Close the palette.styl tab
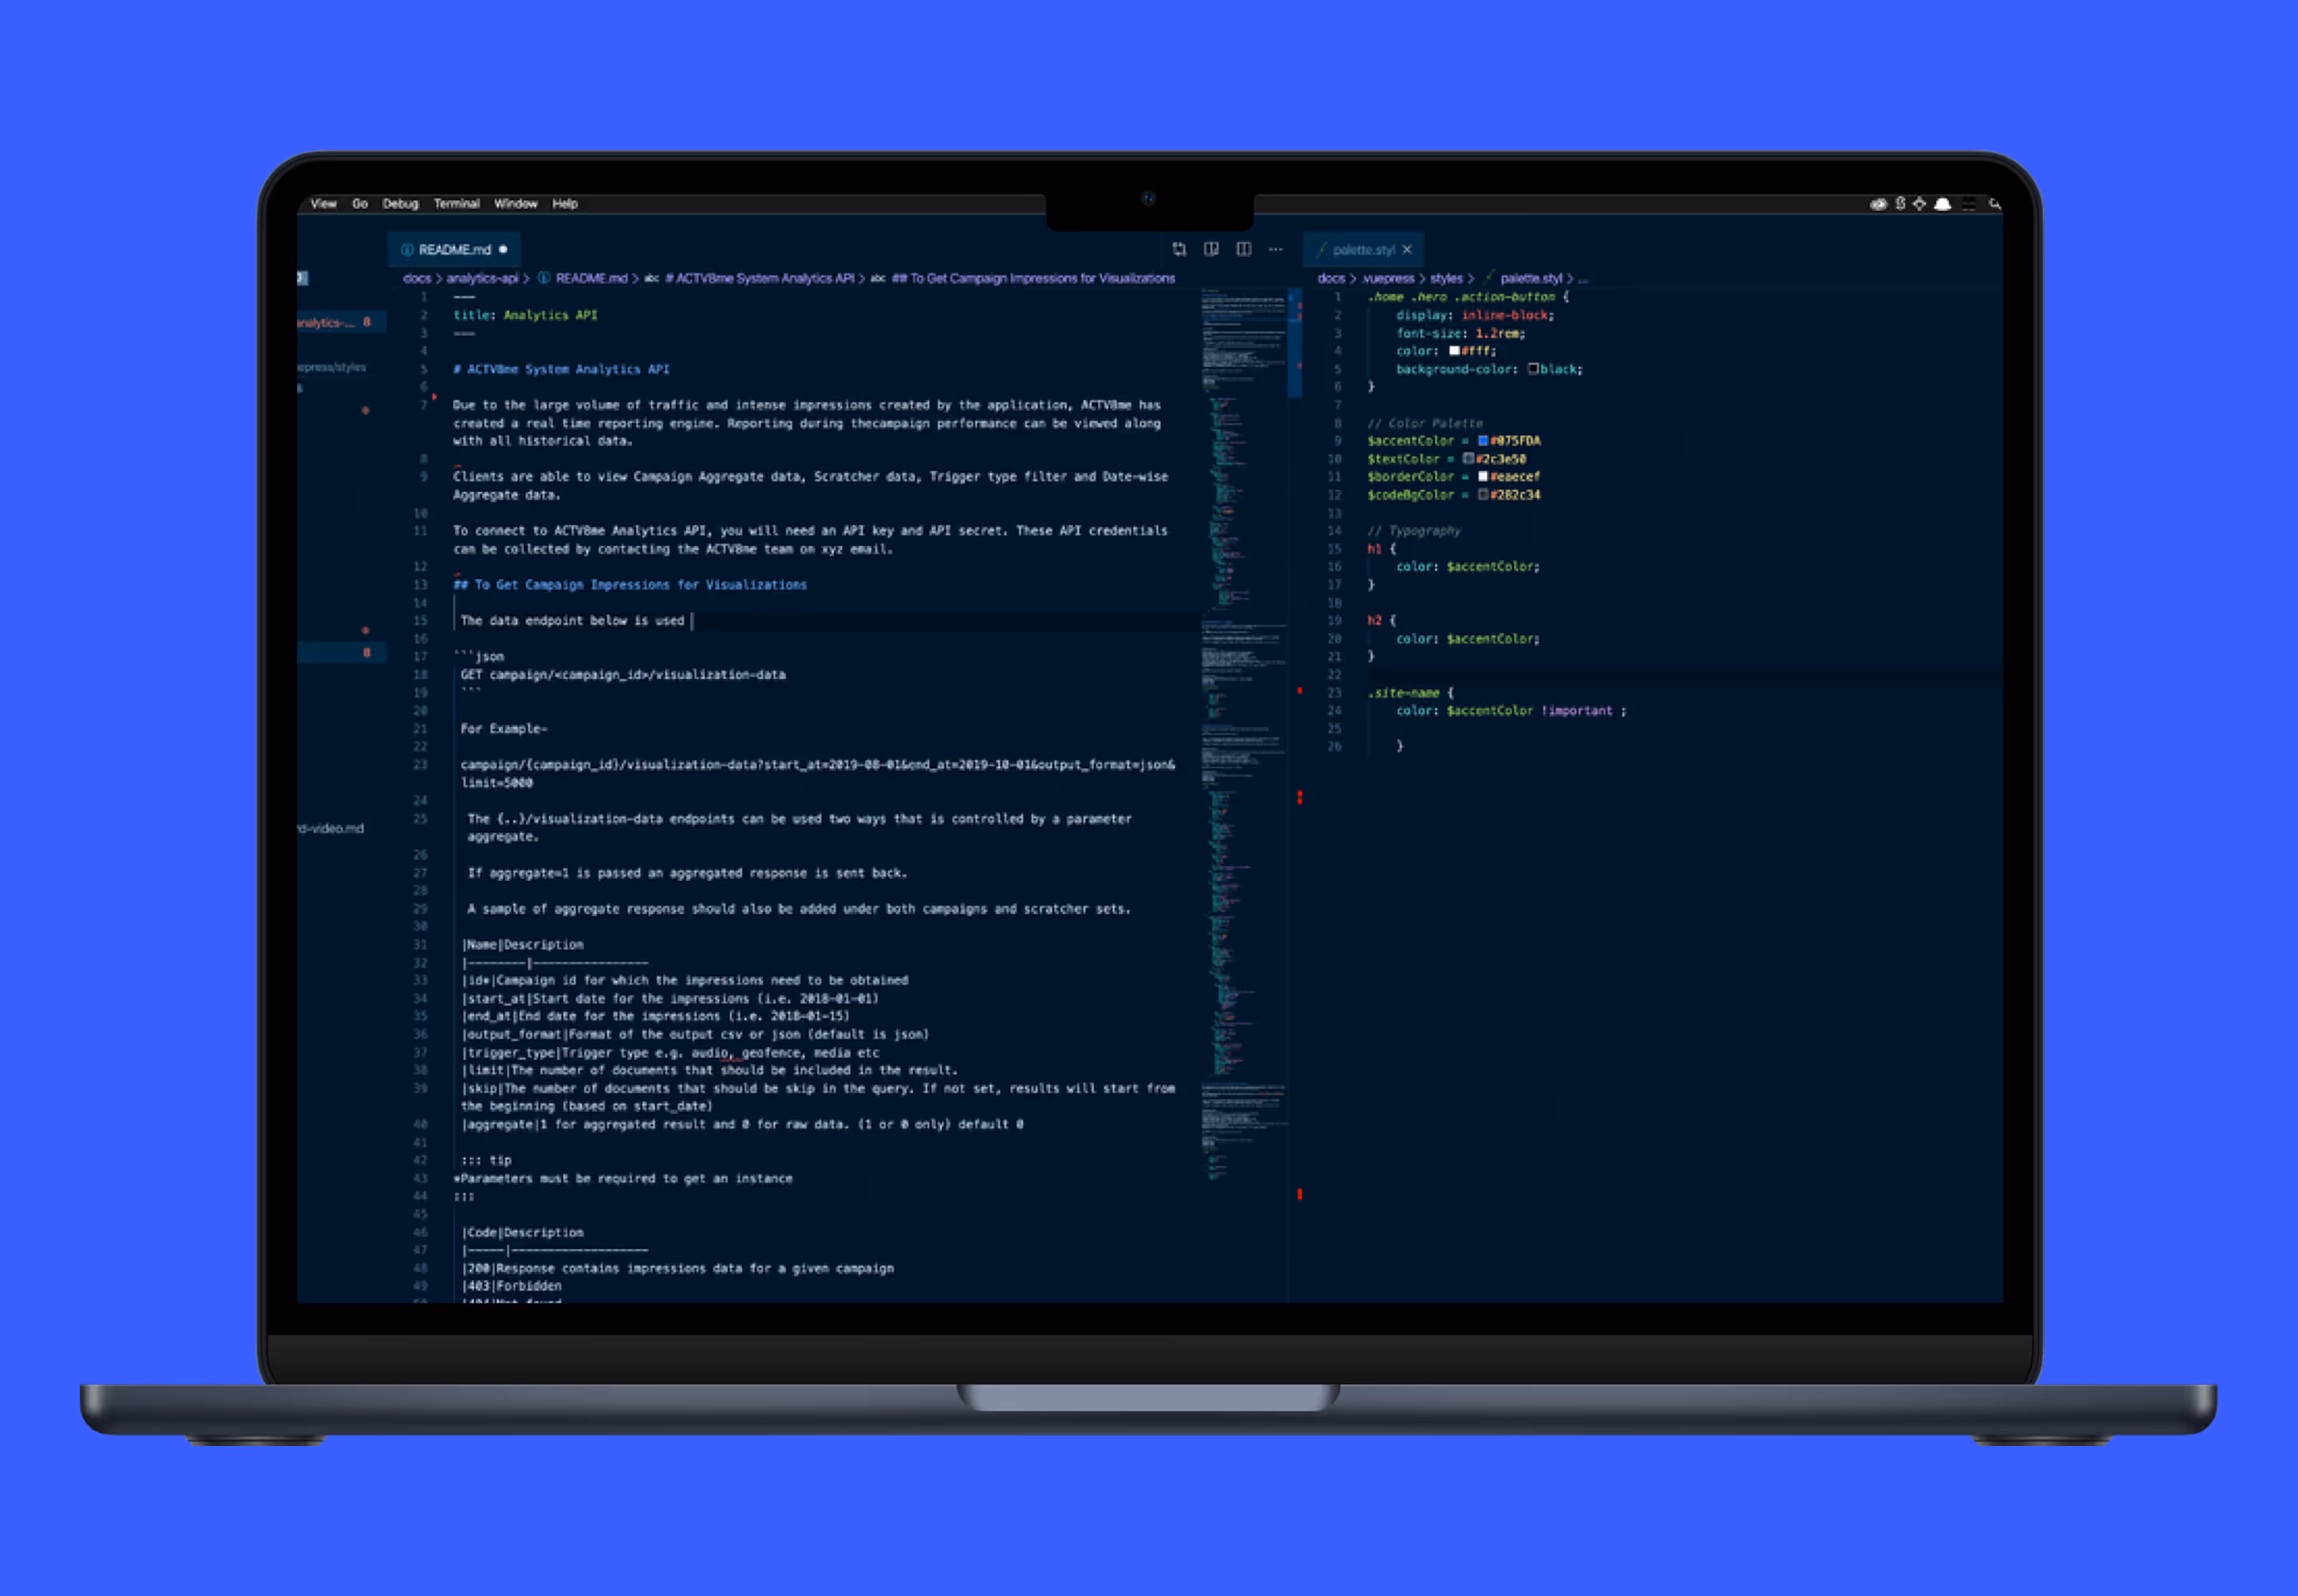Screen dimensions: 2298x1596 coord(1407,250)
